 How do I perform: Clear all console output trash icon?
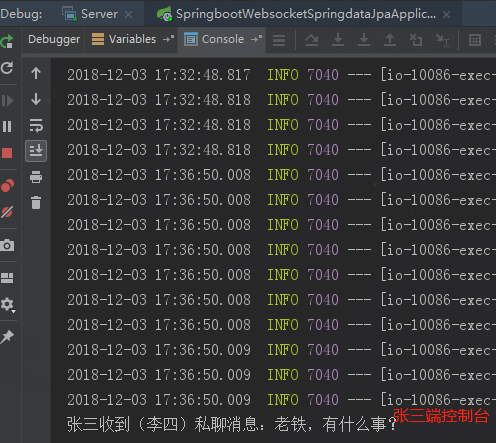click(36, 203)
